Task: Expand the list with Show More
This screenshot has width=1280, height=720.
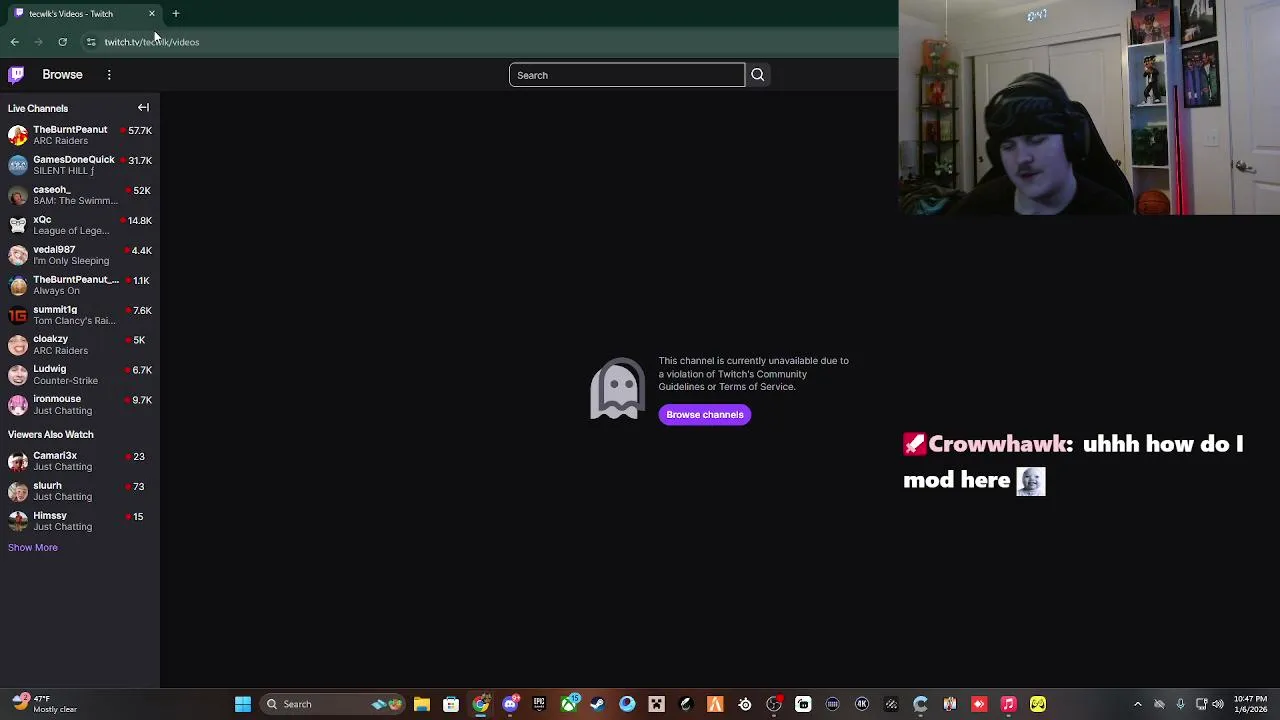Action: 33,548
